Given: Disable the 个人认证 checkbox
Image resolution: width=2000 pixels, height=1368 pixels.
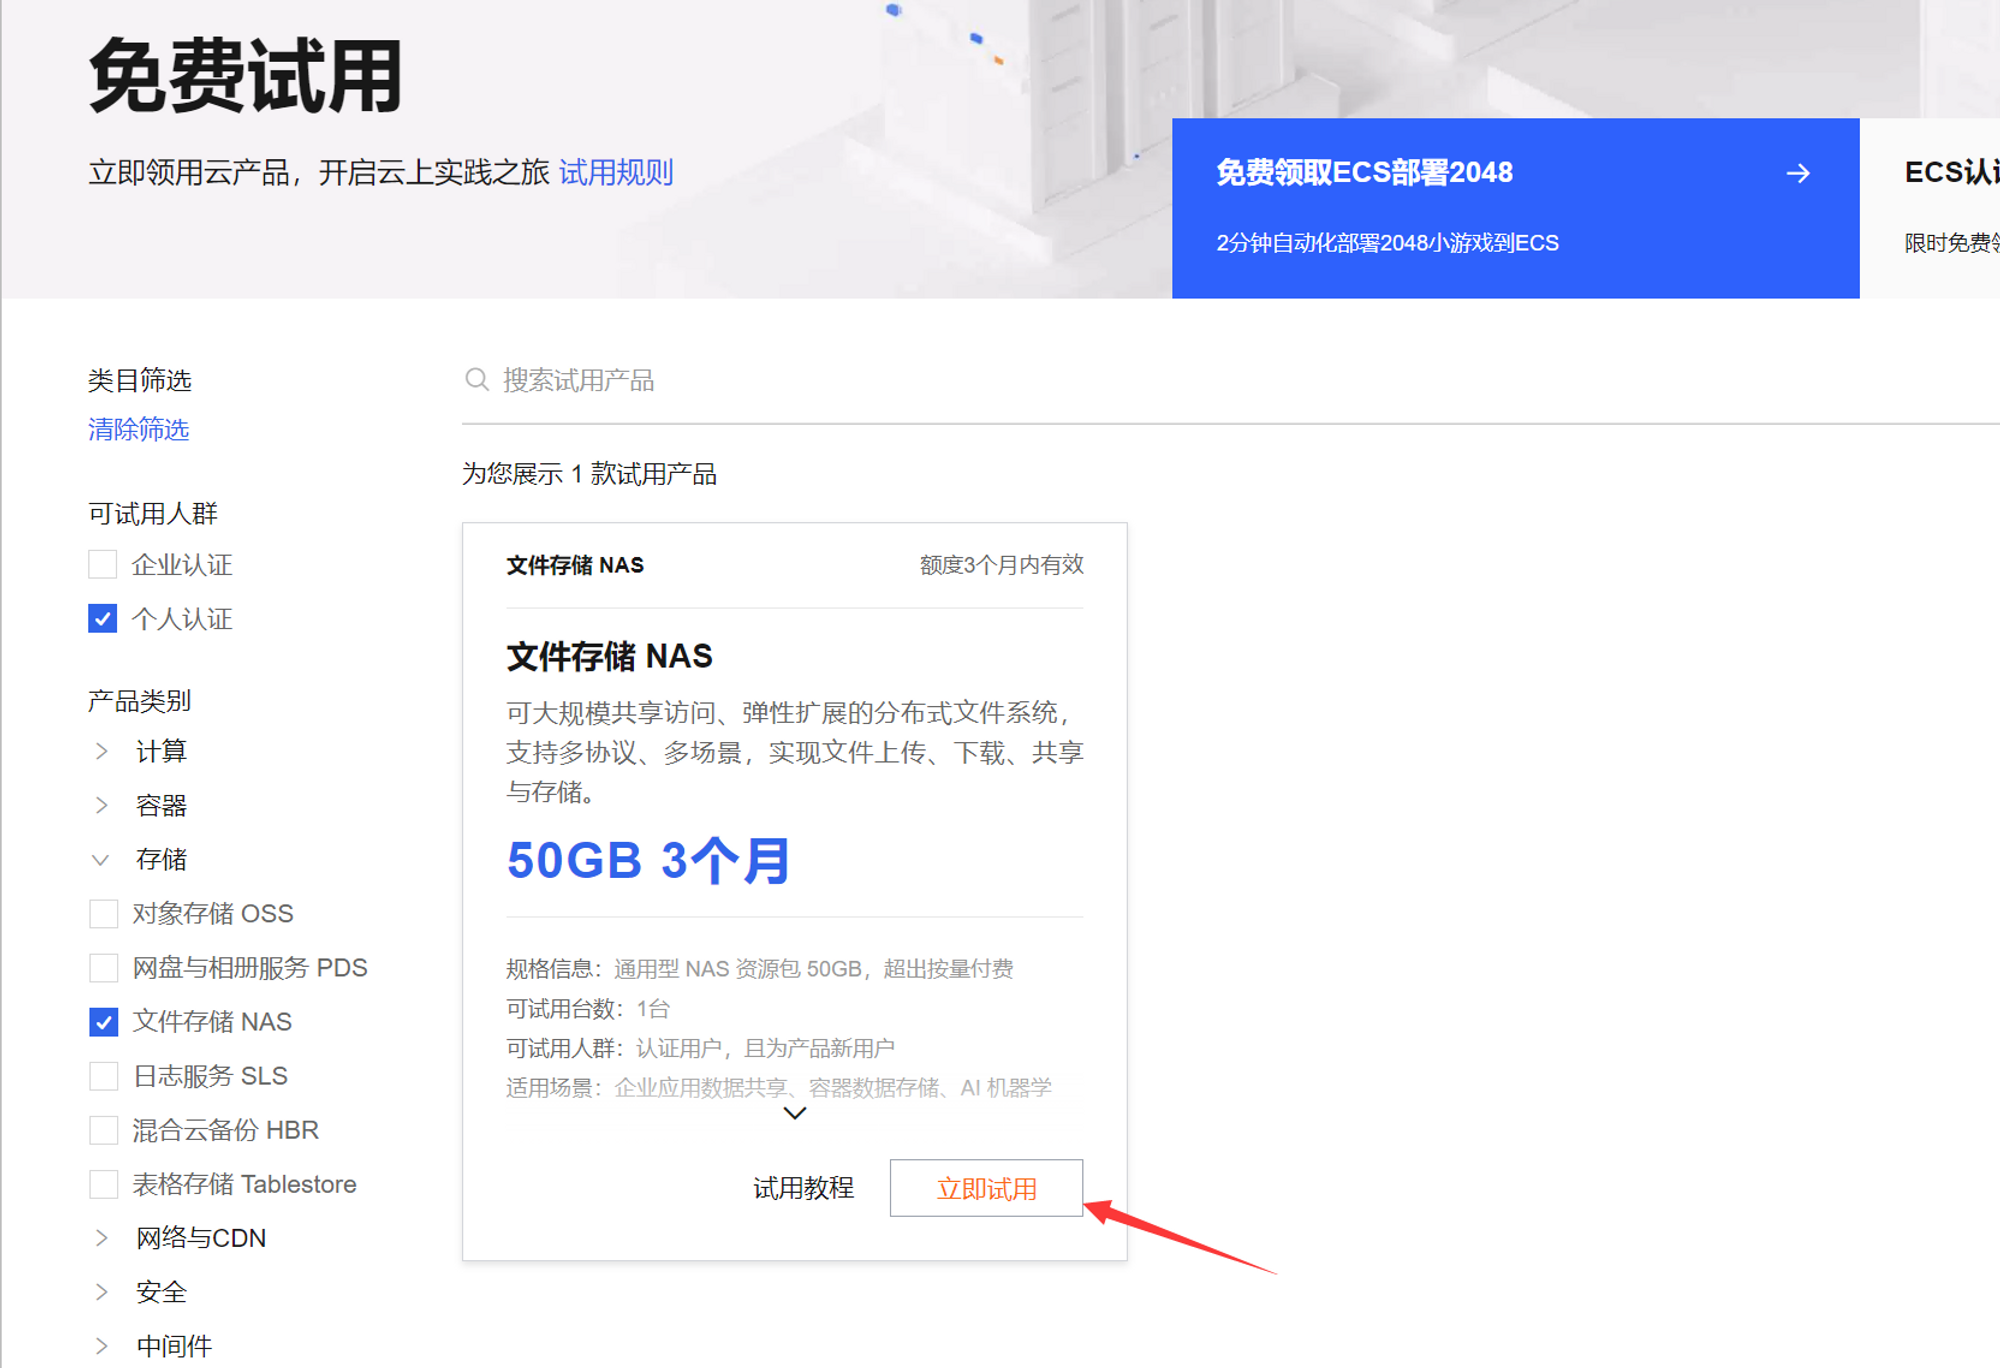Looking at the screenshot, I should coord(103,618).
